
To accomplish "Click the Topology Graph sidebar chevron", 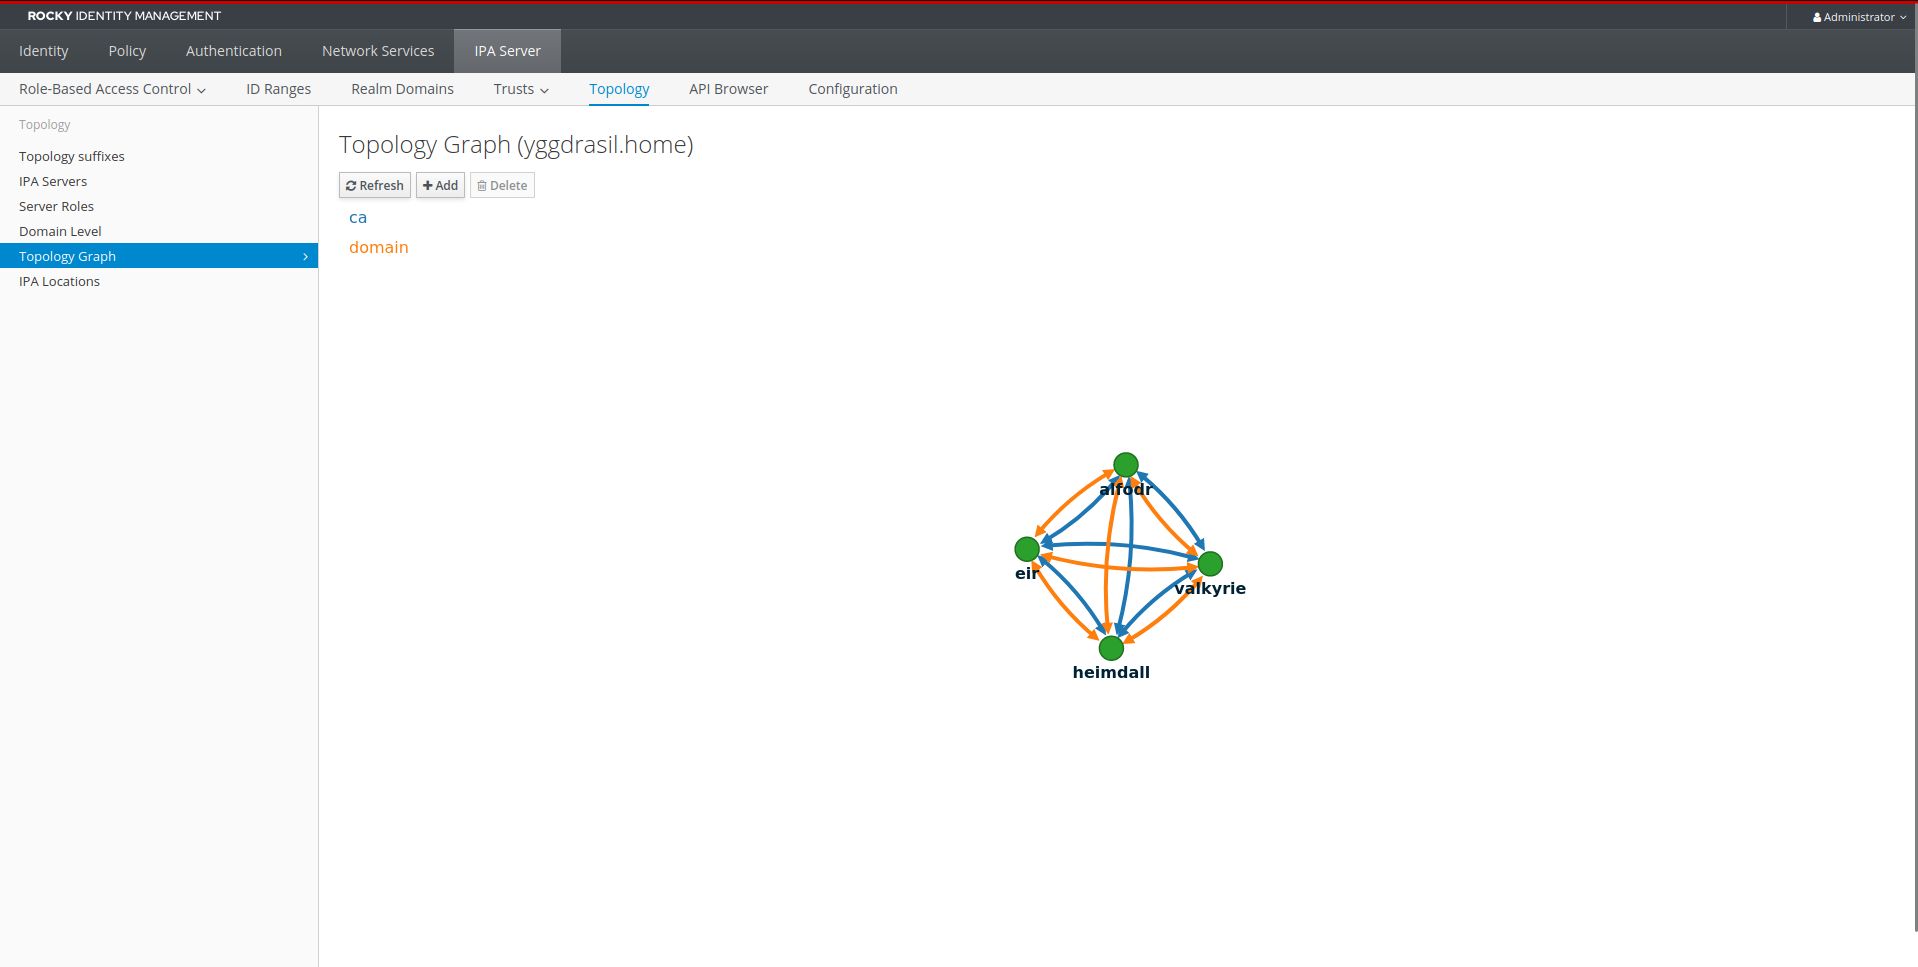I will point(305,257).
